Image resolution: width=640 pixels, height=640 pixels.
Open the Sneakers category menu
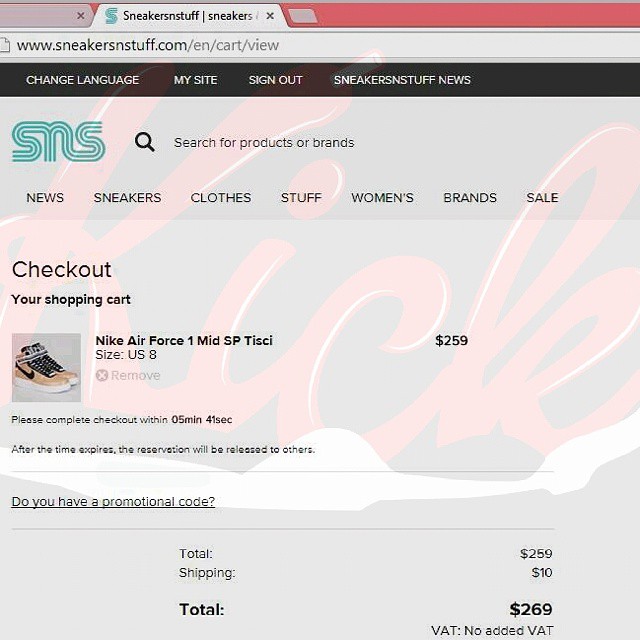(x=127, y=198)
